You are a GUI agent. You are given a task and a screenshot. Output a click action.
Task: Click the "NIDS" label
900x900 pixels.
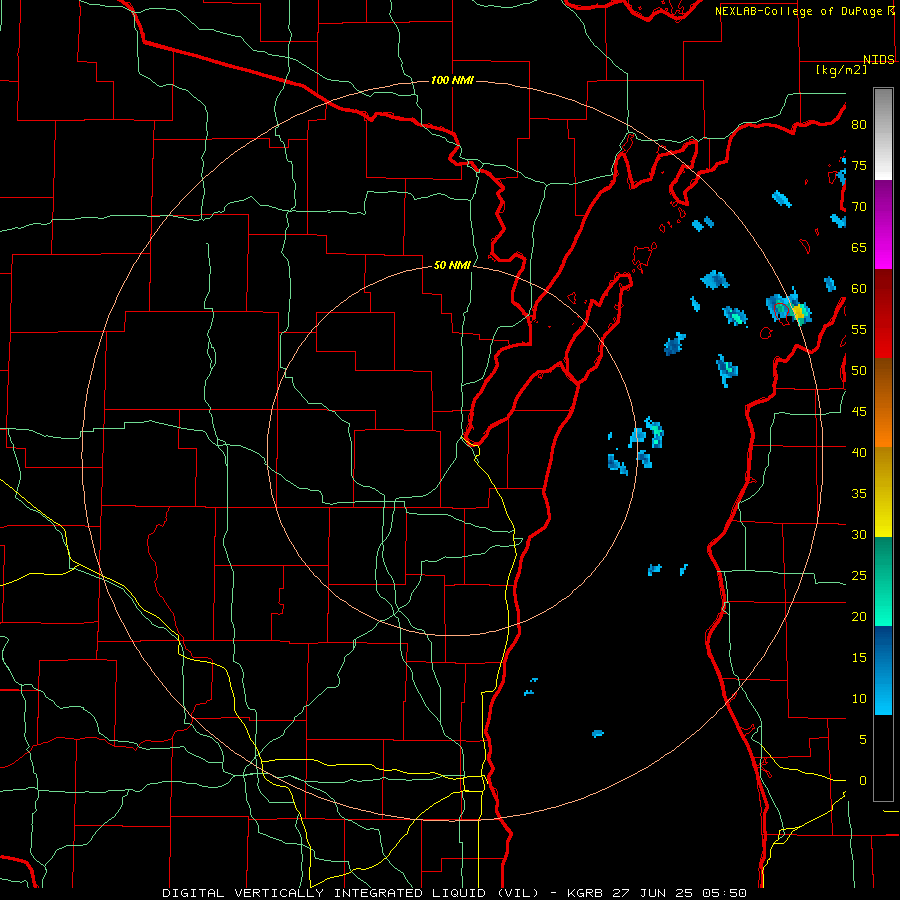(x=879, y=60)
